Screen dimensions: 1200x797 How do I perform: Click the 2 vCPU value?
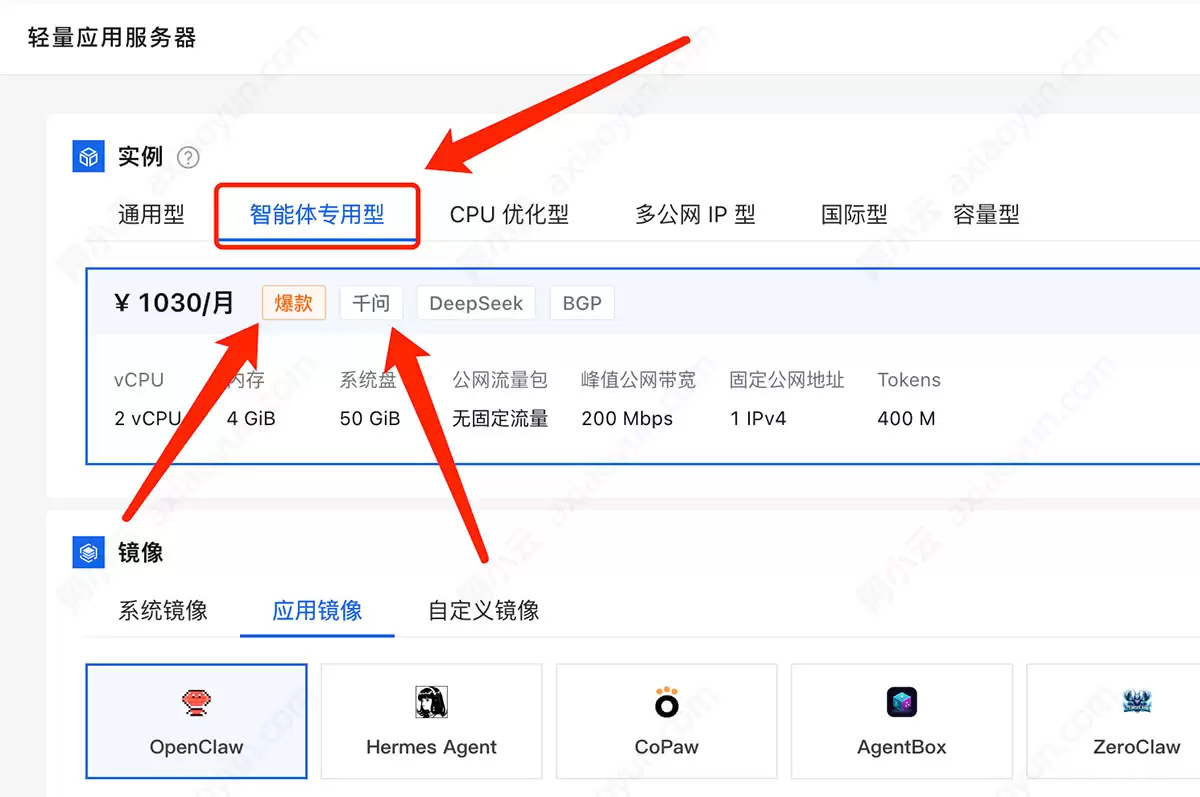147,418
